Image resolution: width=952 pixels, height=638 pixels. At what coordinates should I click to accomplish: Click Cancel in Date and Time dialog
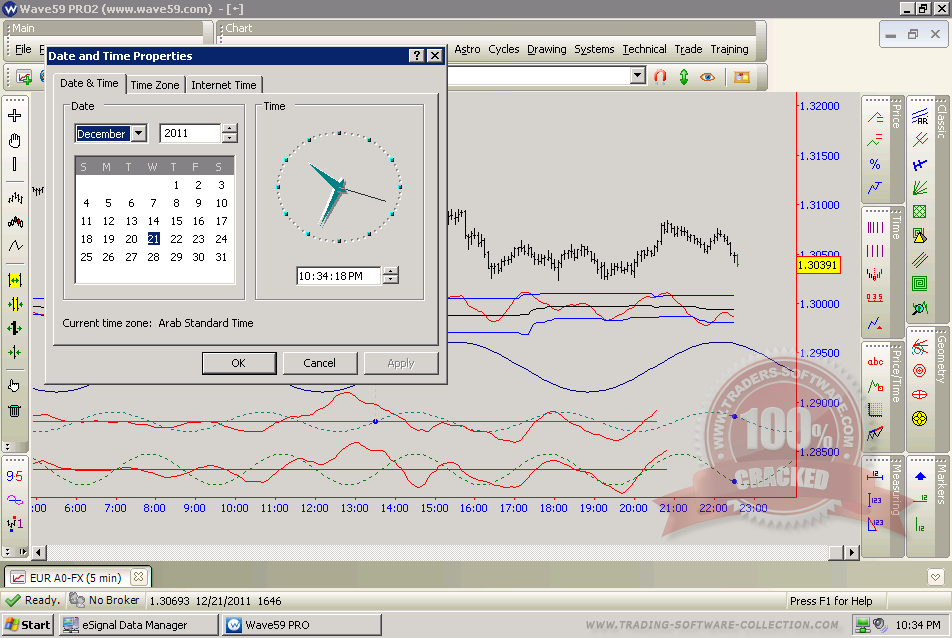(320, 363)
